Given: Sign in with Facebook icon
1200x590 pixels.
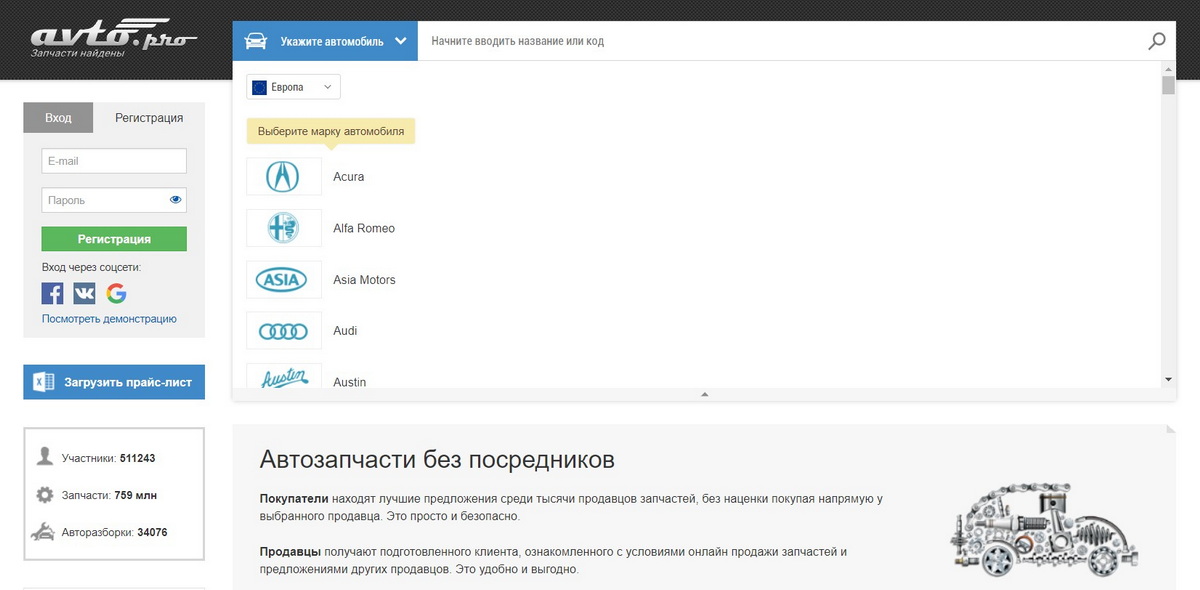Looking at the screenshot, I should (53, 293).
